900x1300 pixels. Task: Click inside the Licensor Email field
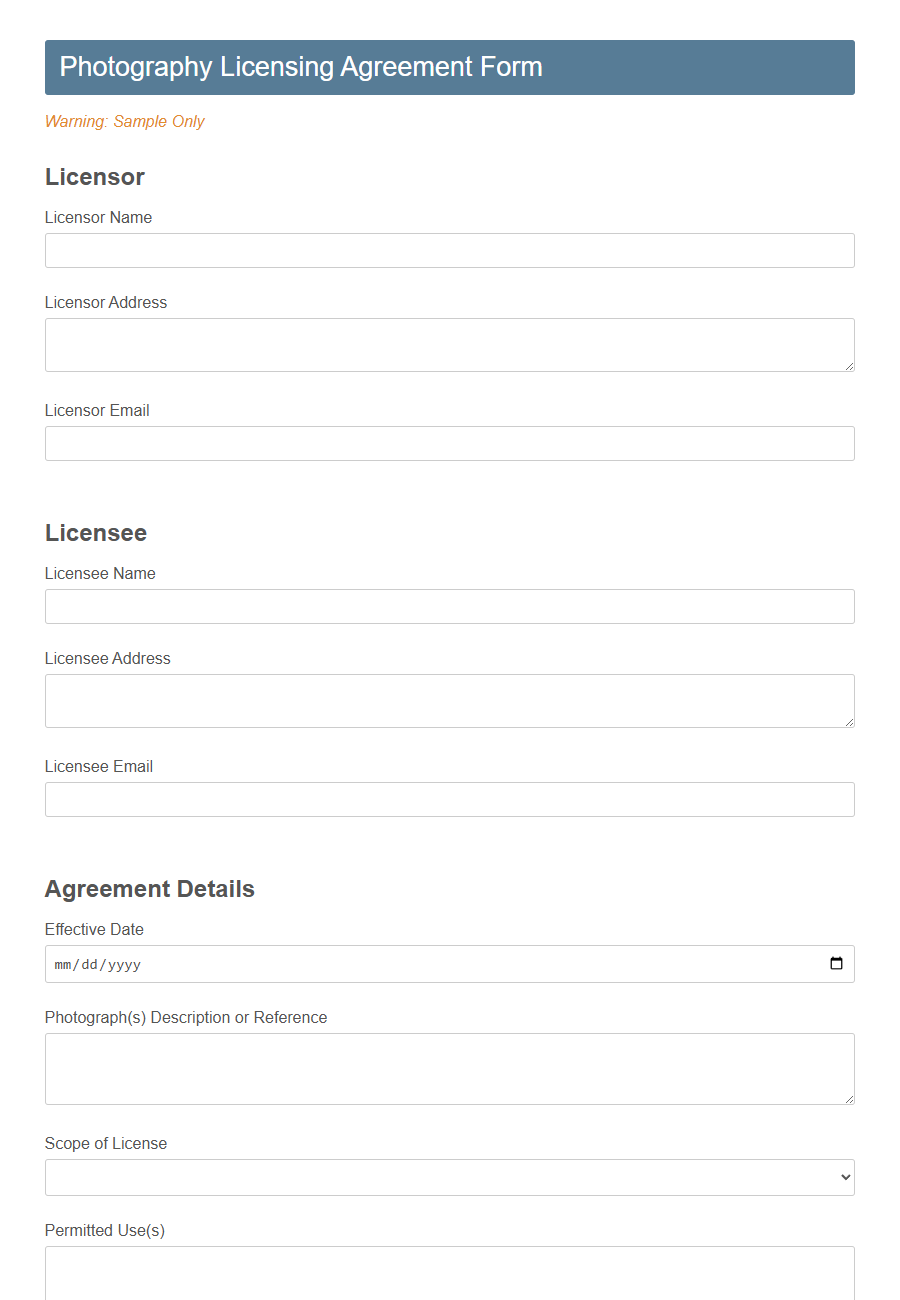tap(450, 443)
